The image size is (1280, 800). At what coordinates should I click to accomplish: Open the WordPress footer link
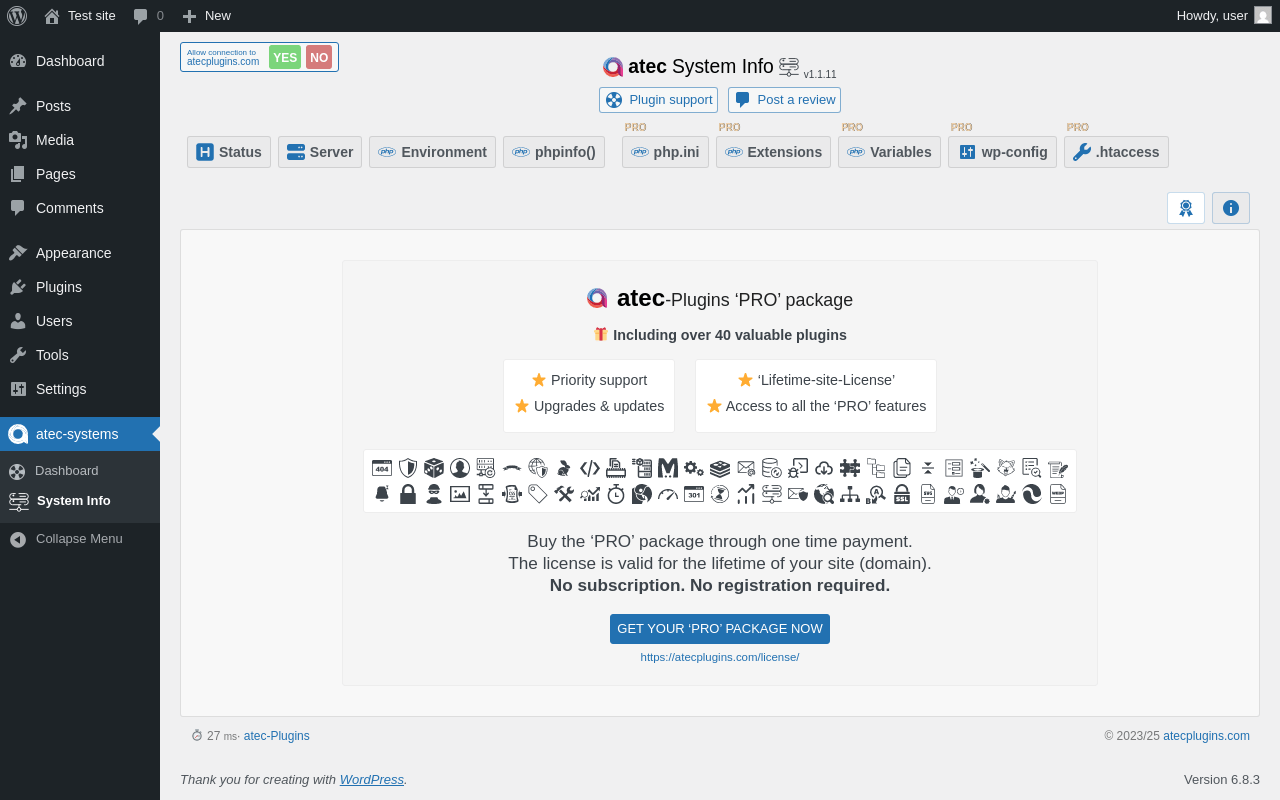click(x=372, y=779)
